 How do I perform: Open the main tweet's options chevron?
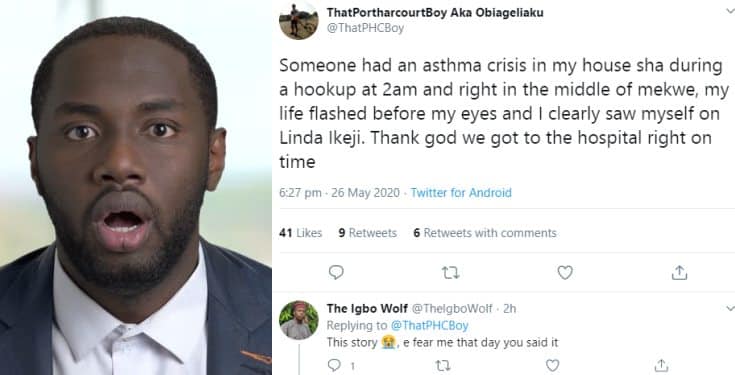pyautogui.click(x=730, y=10)
